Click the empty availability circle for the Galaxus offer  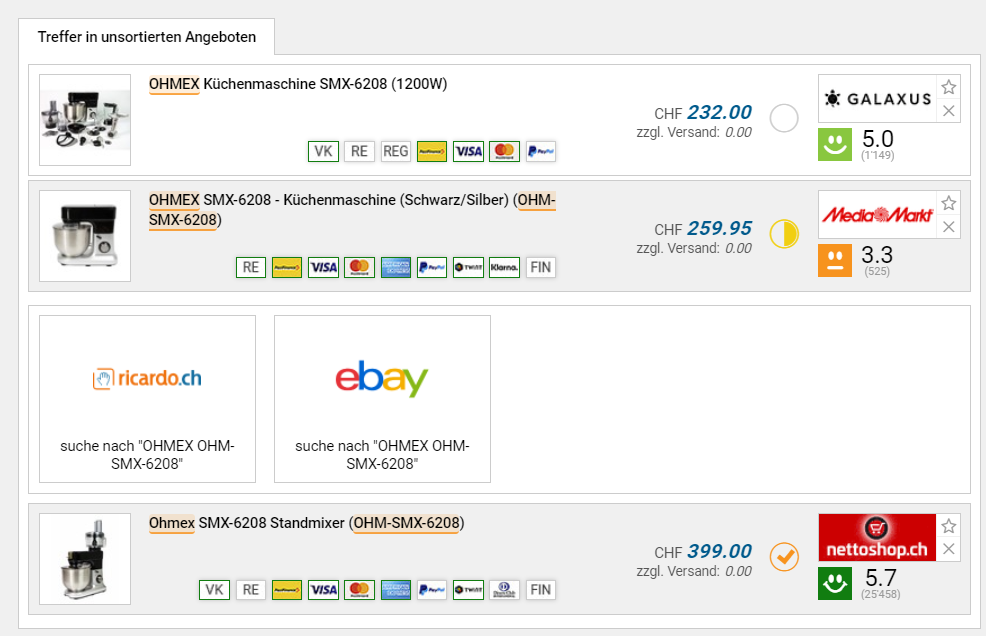coord(784,119)
